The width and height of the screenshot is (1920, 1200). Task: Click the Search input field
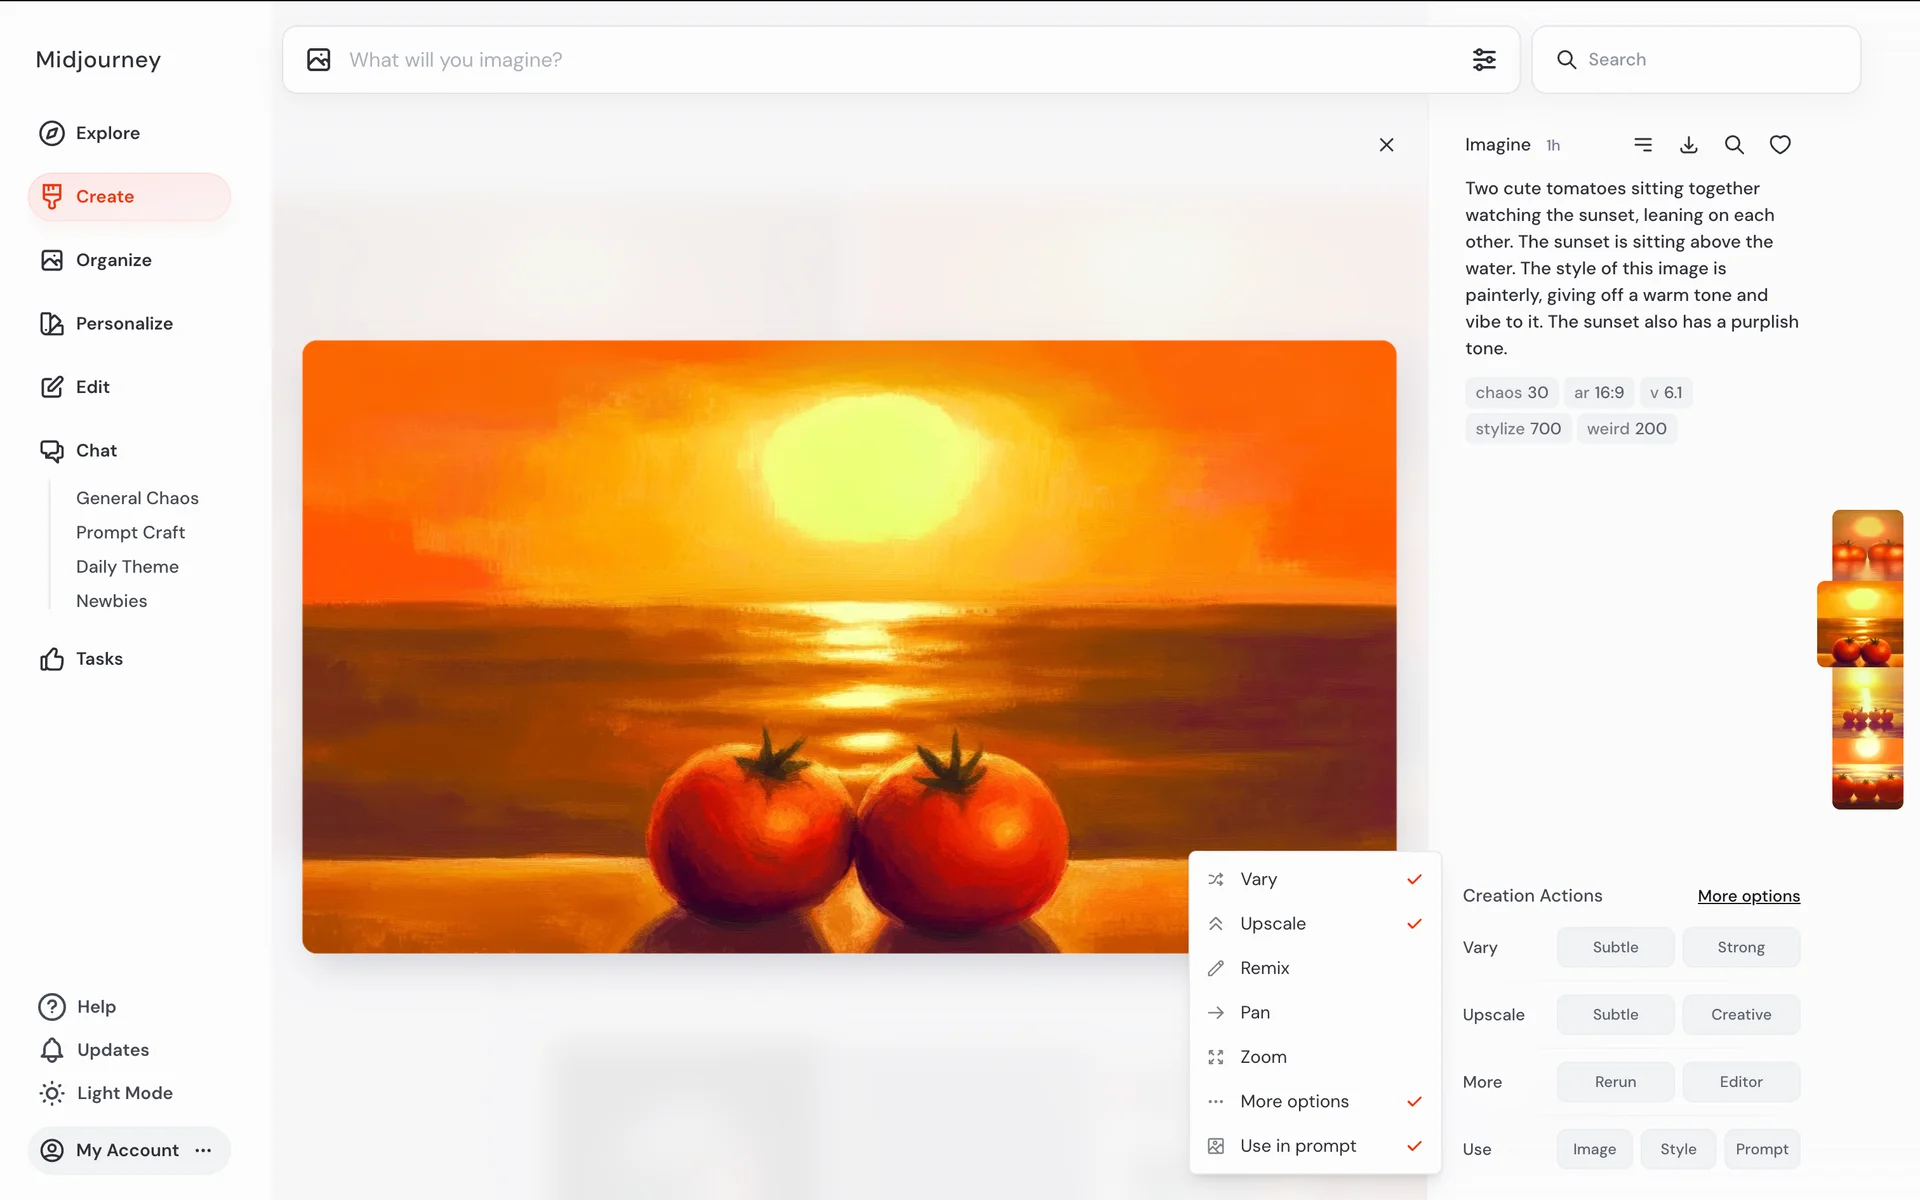1710,60
